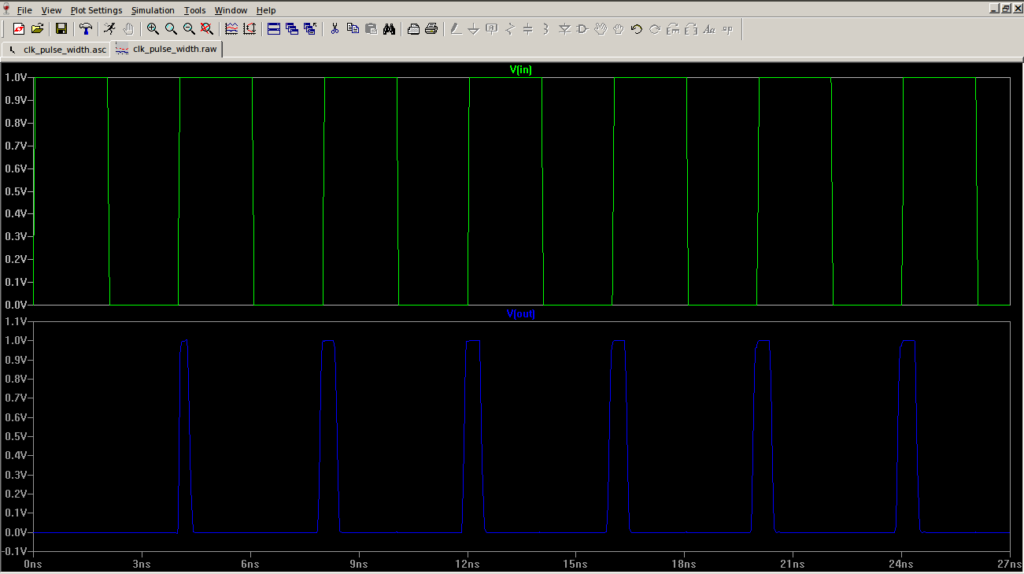Click the Print Setup icon
This screenshot has height=574, width=1024.
pos(413,29)
